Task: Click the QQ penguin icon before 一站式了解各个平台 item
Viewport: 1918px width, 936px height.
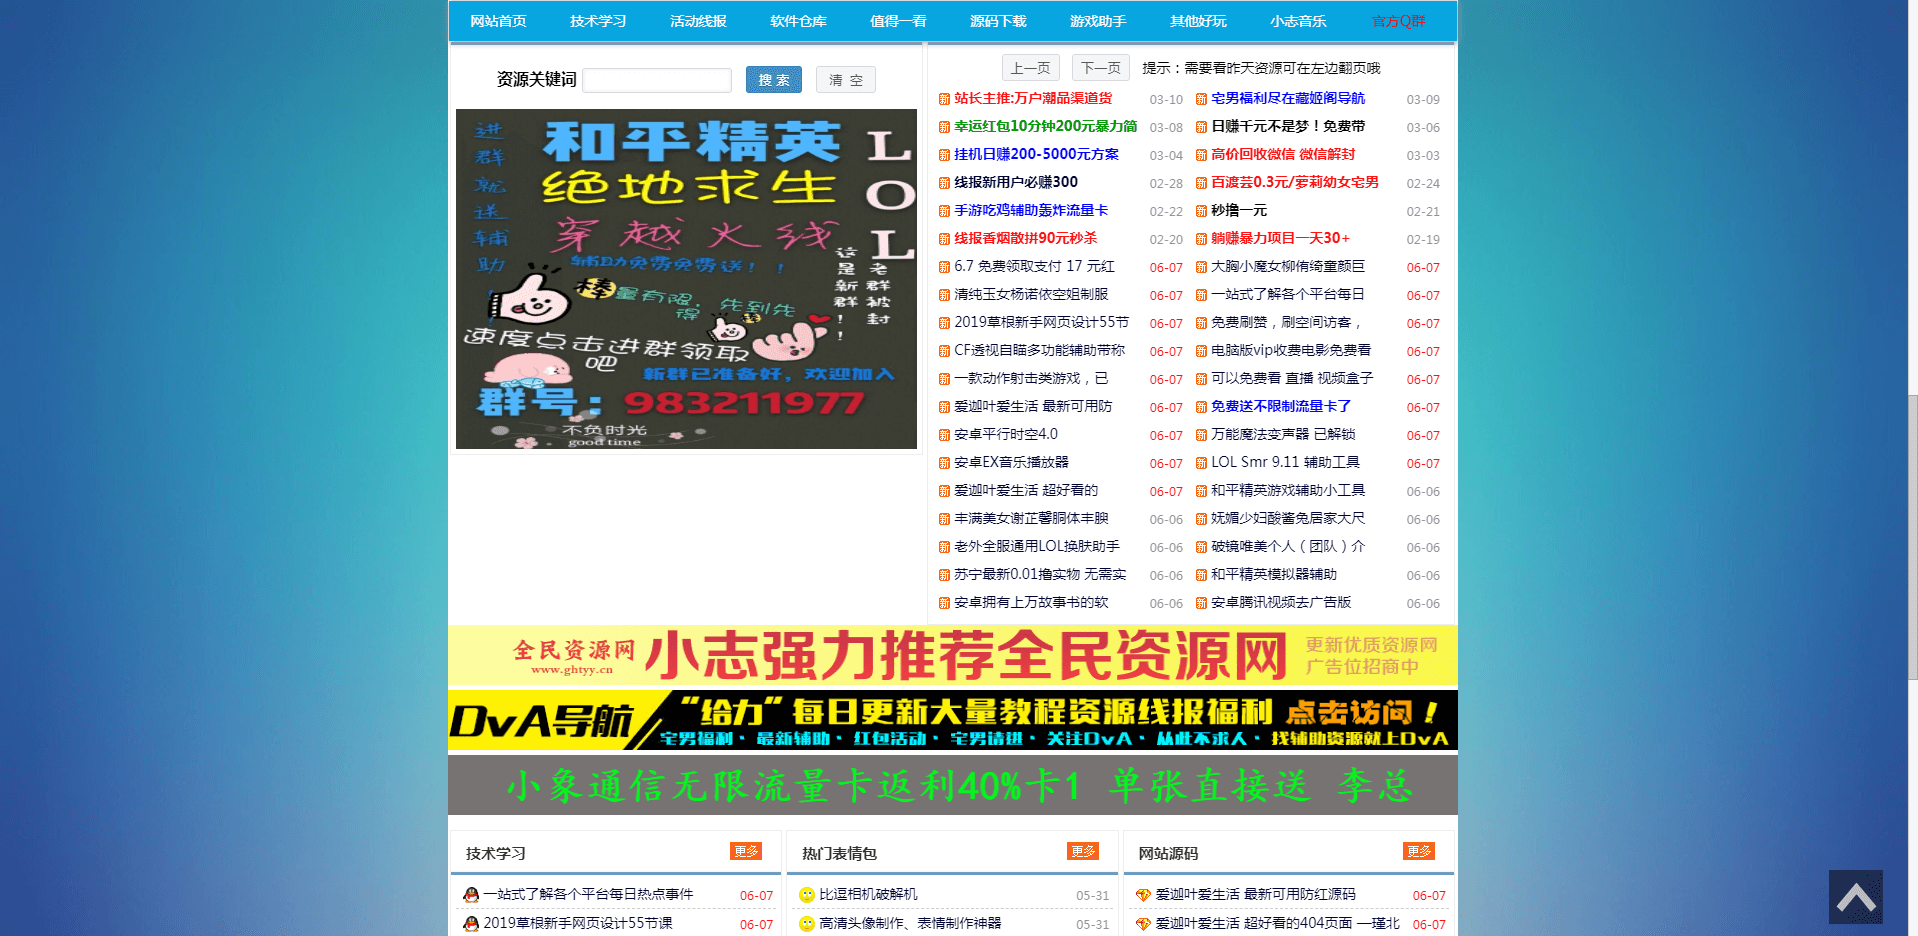Action: [x=471, y=894]
